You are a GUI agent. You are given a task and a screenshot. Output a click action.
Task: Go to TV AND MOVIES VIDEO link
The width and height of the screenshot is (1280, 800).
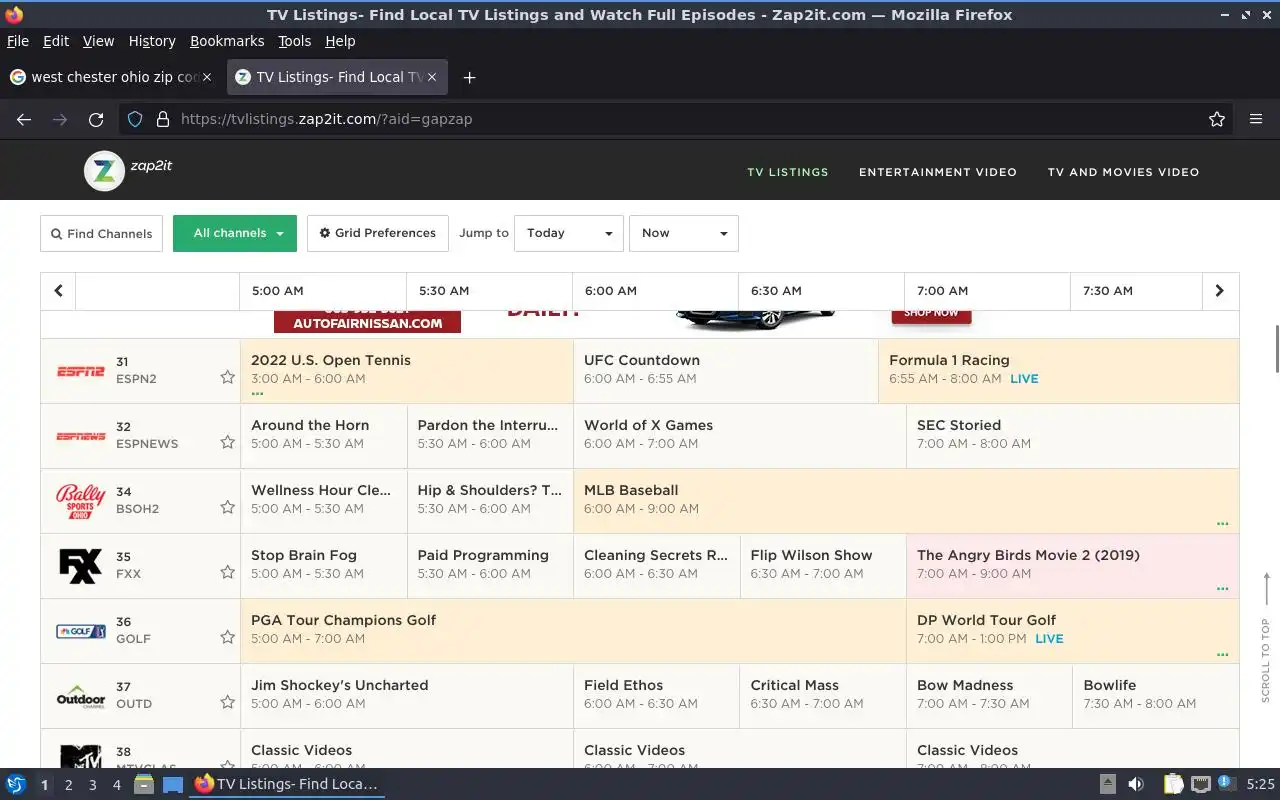coord(1123,172)
